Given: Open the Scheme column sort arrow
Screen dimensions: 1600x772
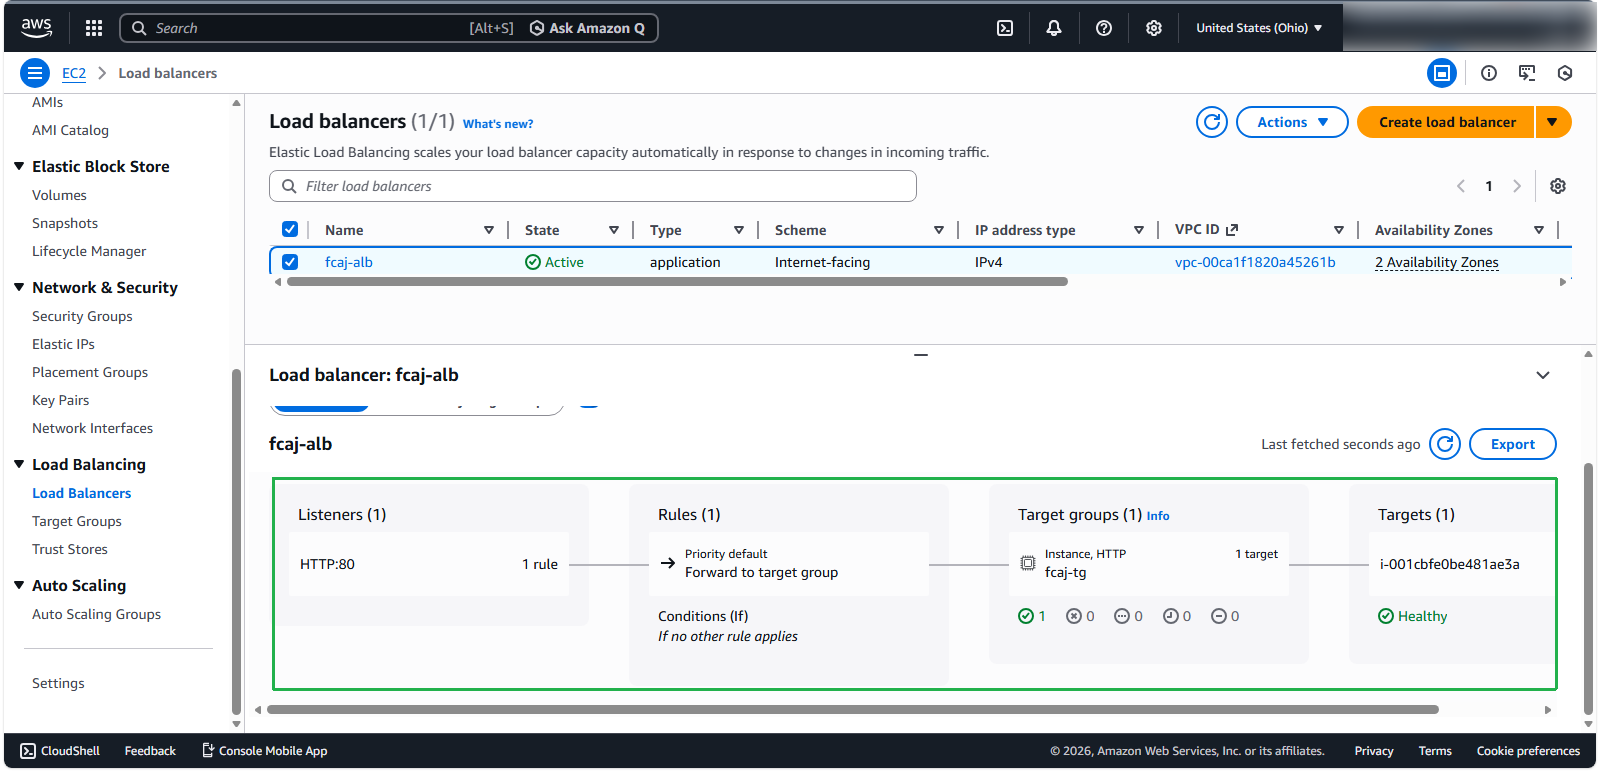Looking at the screenshot, I should [939, 230].
